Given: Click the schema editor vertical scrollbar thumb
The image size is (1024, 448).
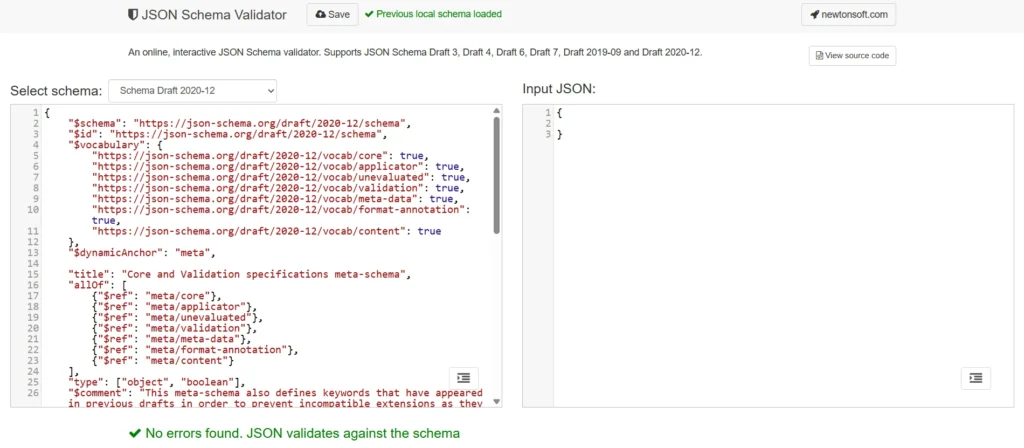Looking at the screenshot, I should point(496,175).
